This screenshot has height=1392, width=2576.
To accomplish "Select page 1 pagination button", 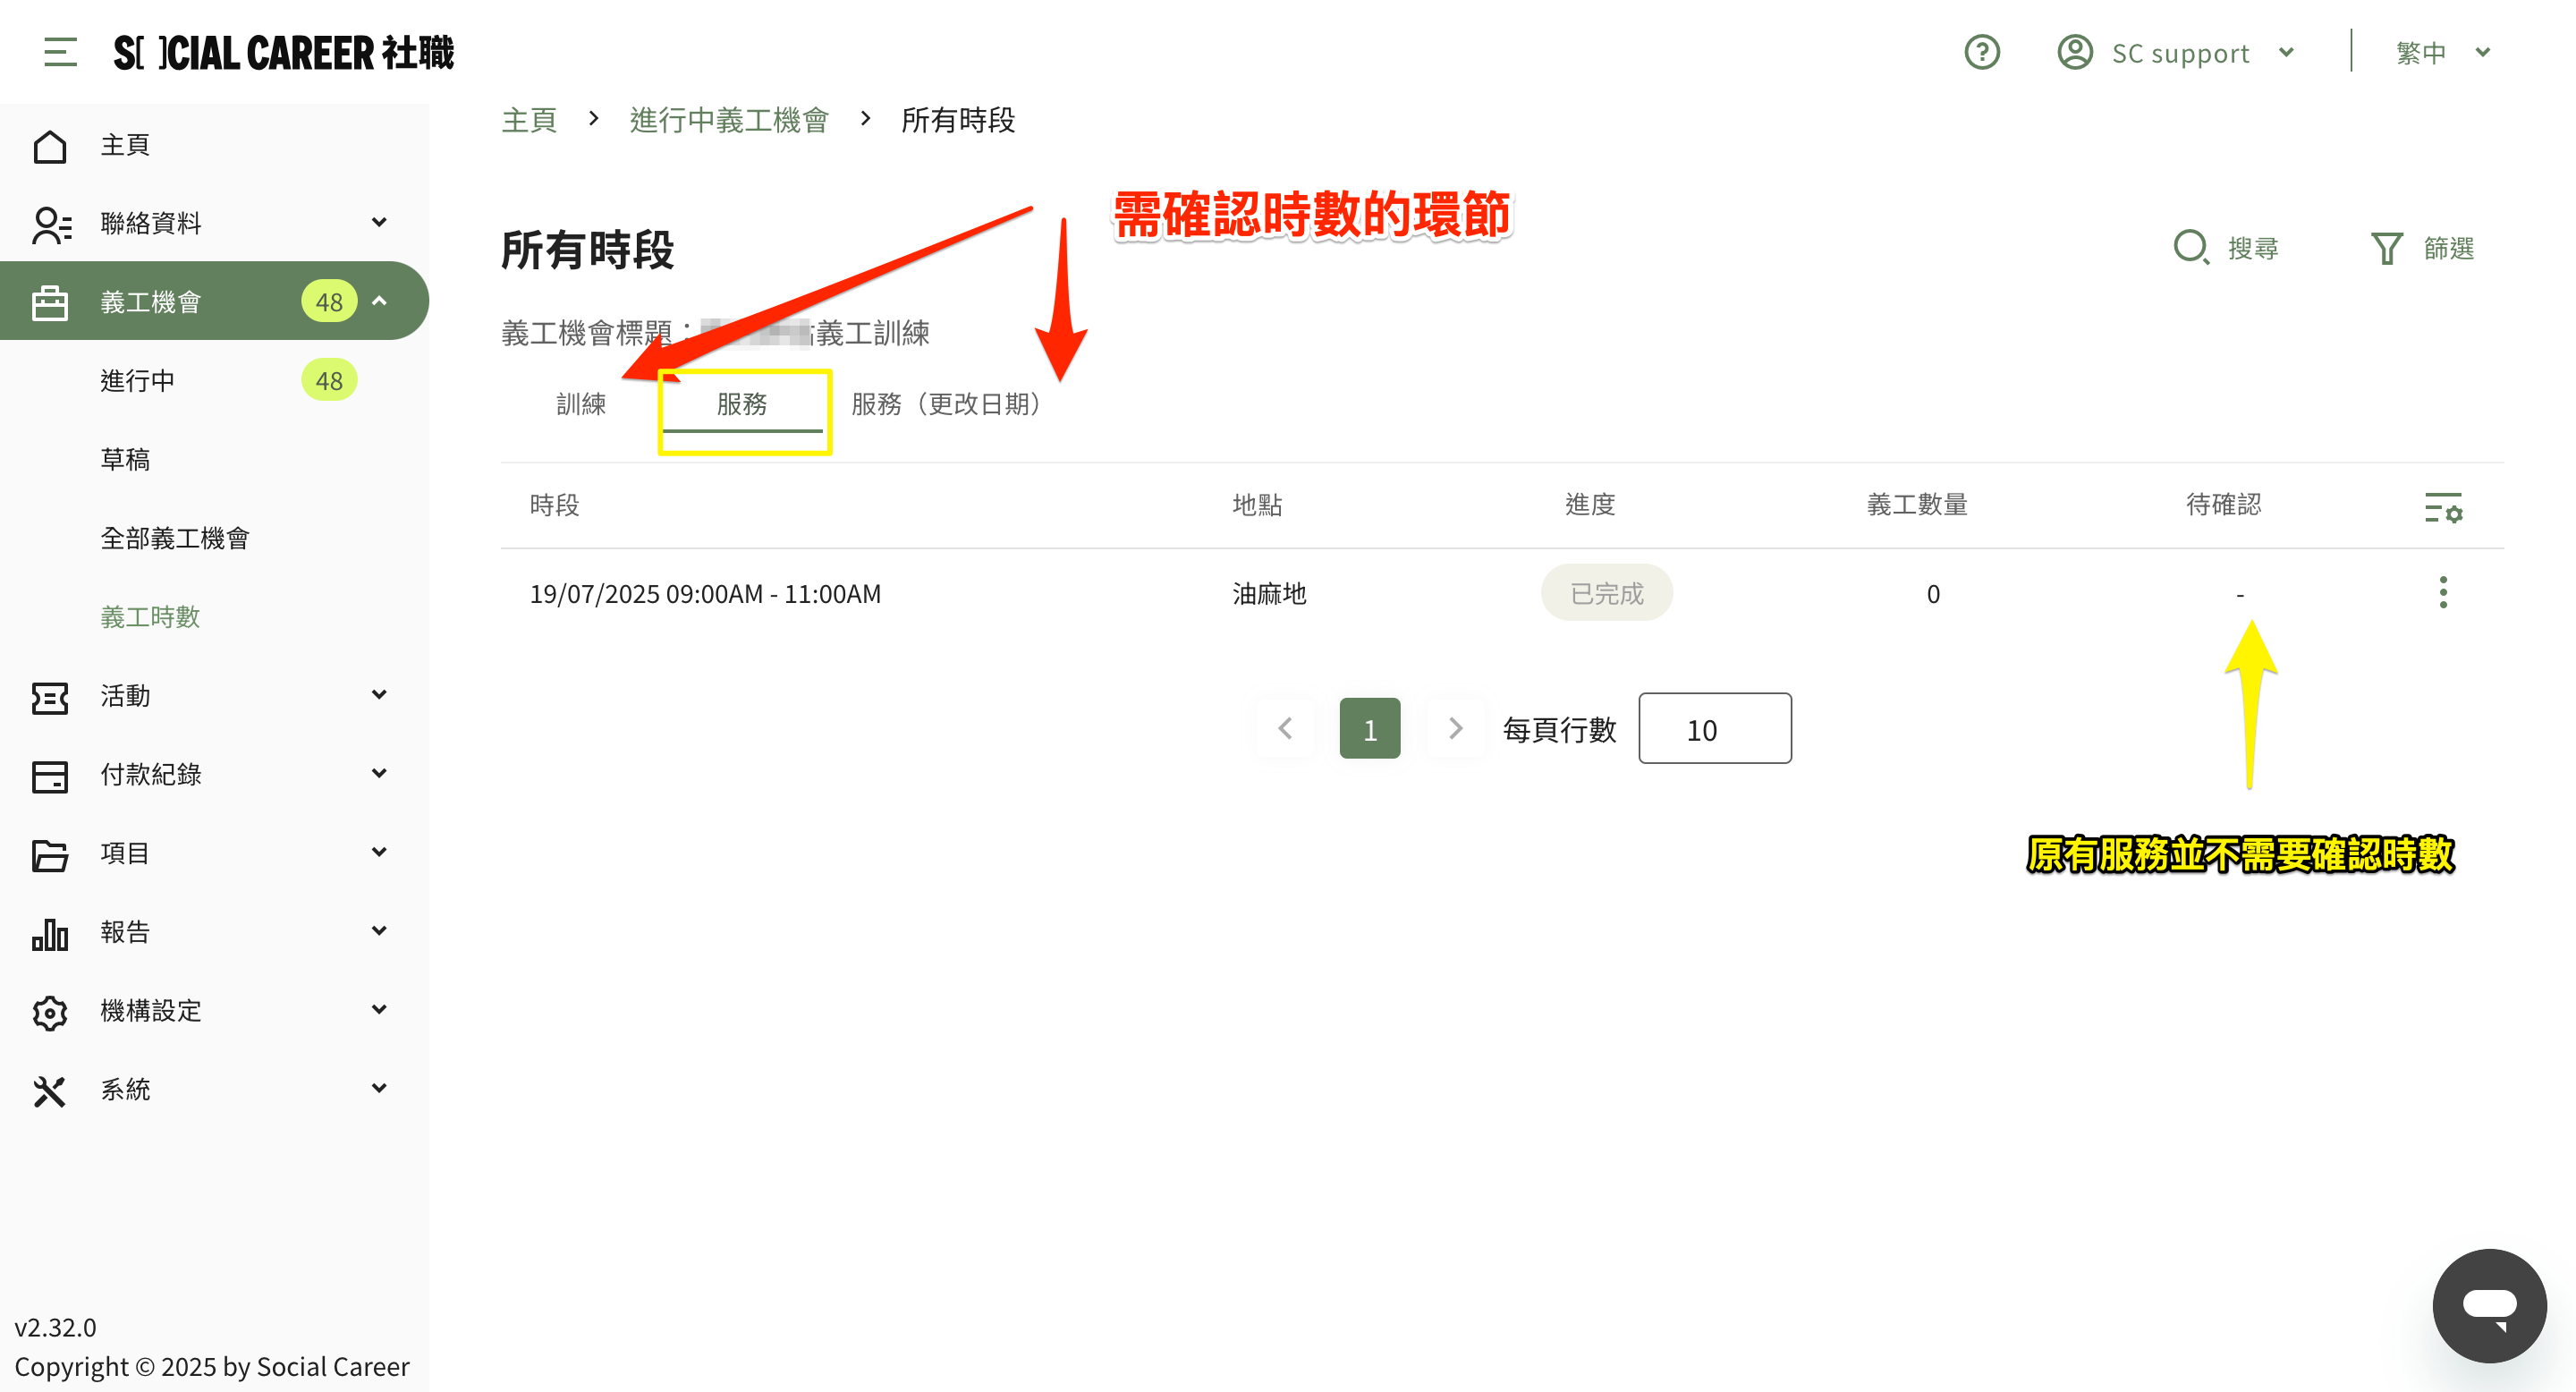I will (x=1369, y=729).
